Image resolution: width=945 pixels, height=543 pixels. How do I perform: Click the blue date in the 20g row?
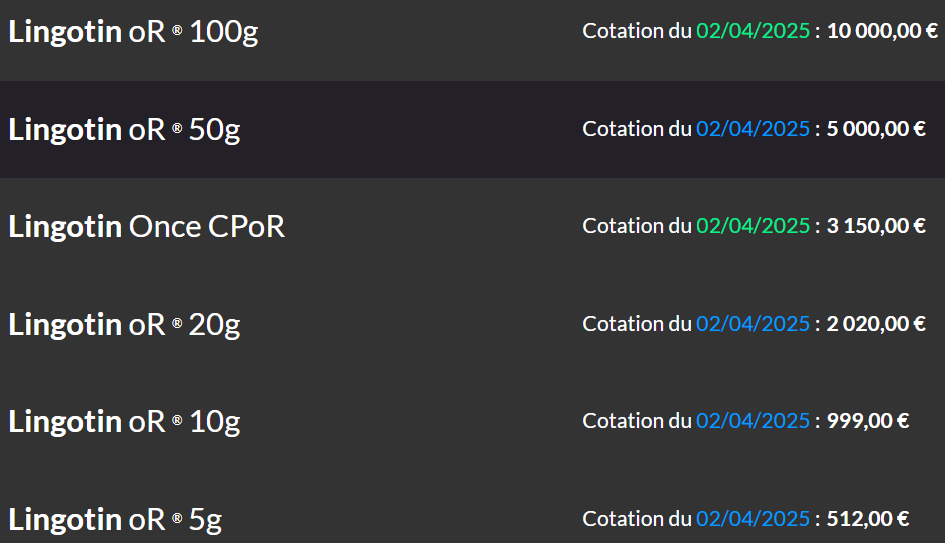coord(753,324)
